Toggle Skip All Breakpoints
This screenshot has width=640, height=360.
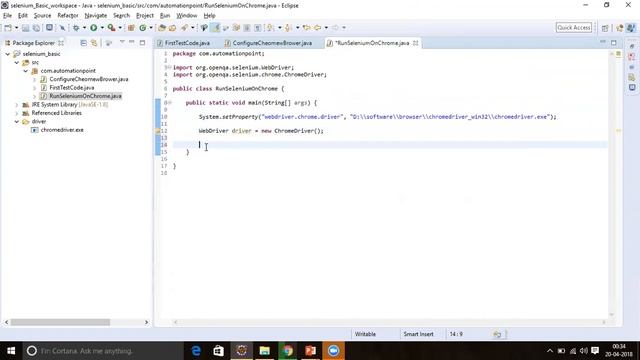(62, 28)
